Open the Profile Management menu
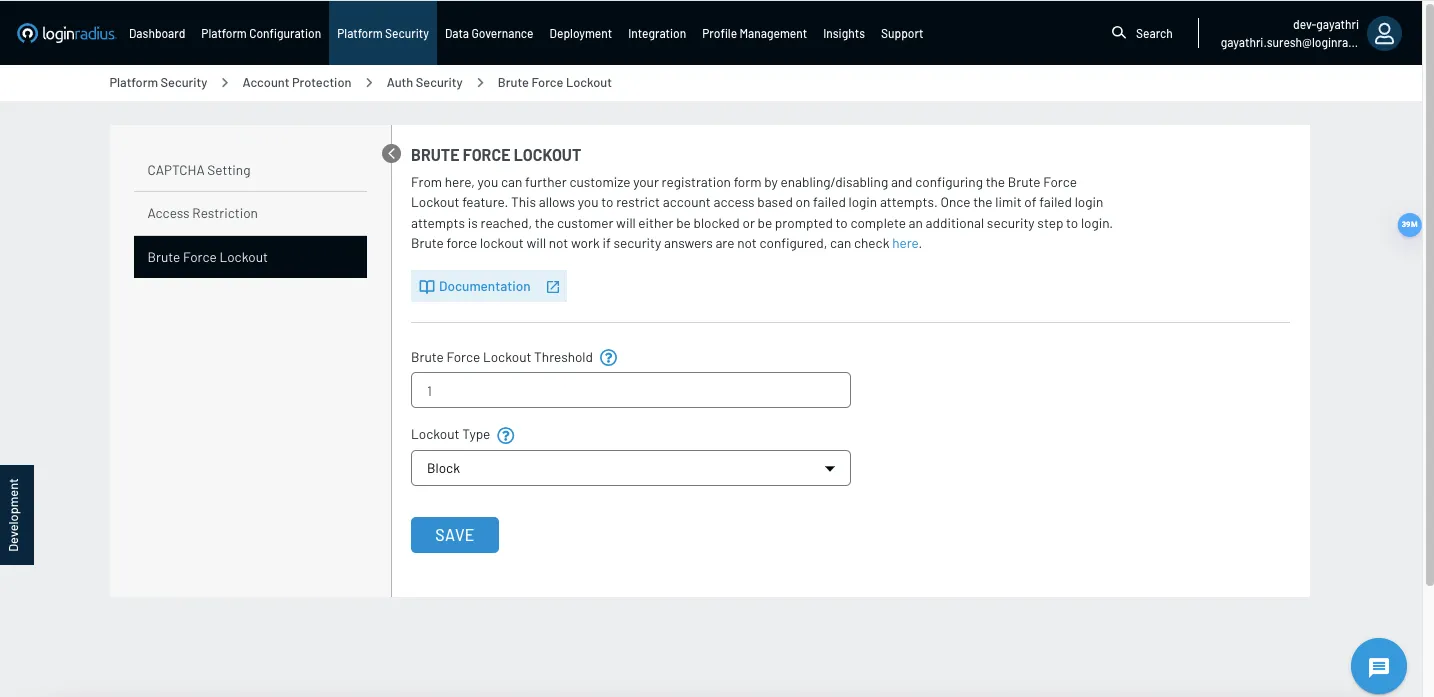 [754, 33]
